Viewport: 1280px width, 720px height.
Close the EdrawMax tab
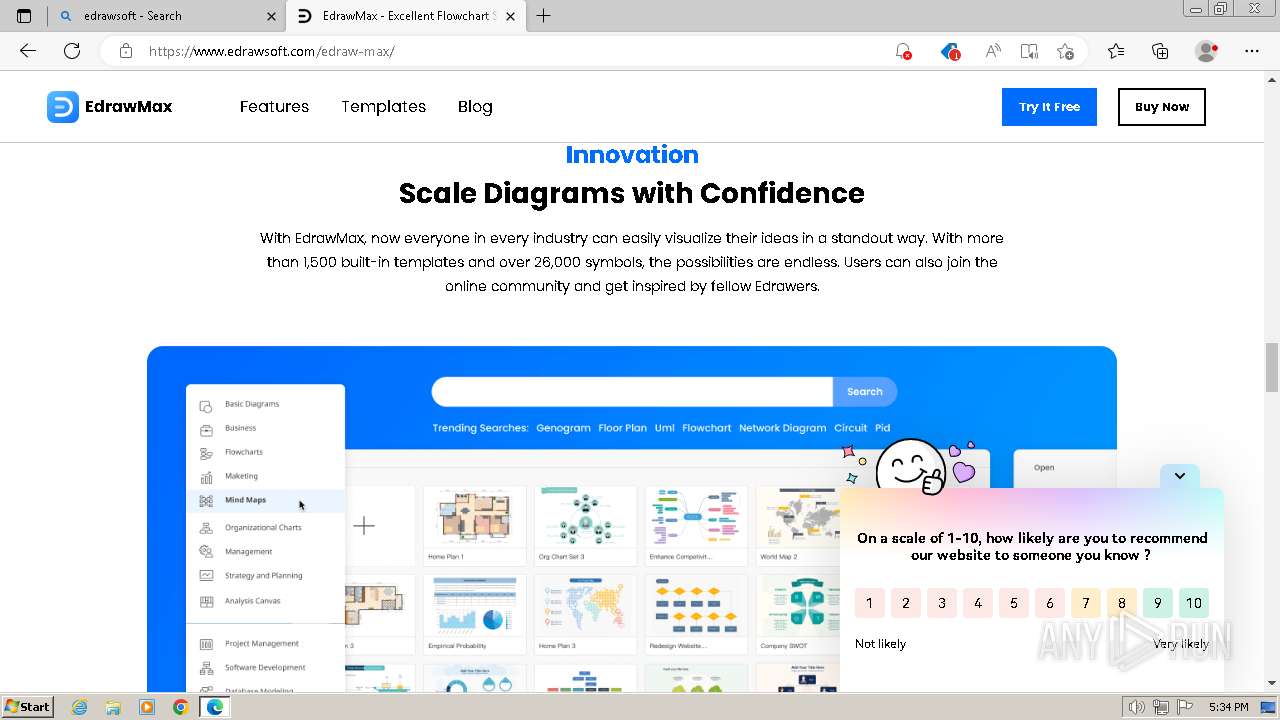click(511, 16)
